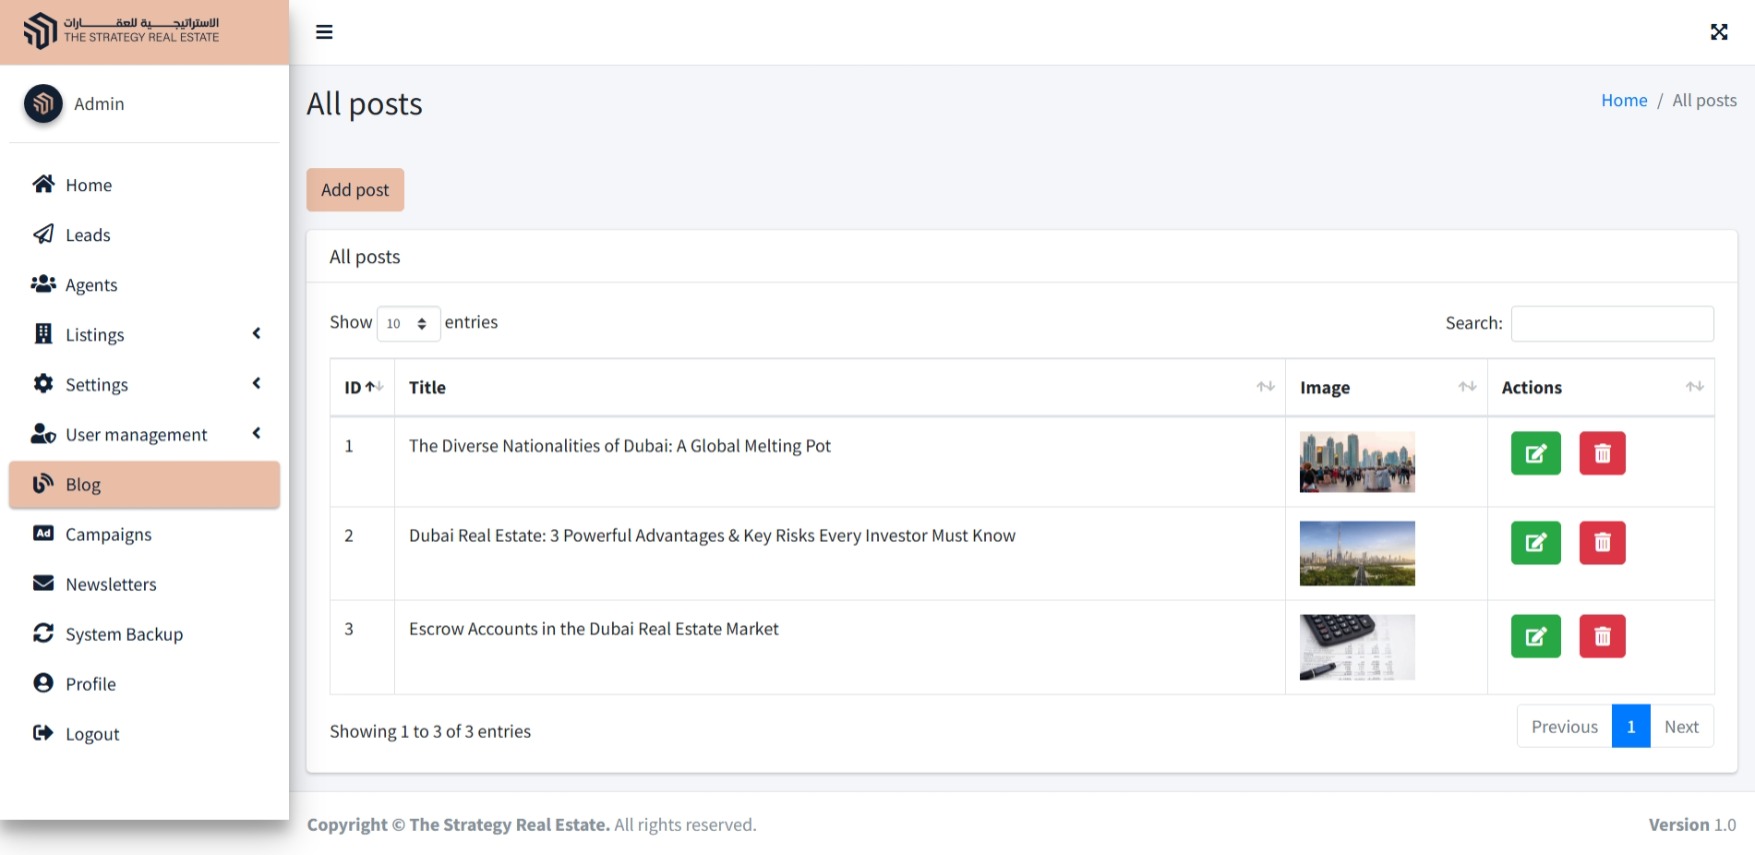Sort the table by ID column
The height and width of the screenshot is (855, 1755).
click(x=362, y=388)
